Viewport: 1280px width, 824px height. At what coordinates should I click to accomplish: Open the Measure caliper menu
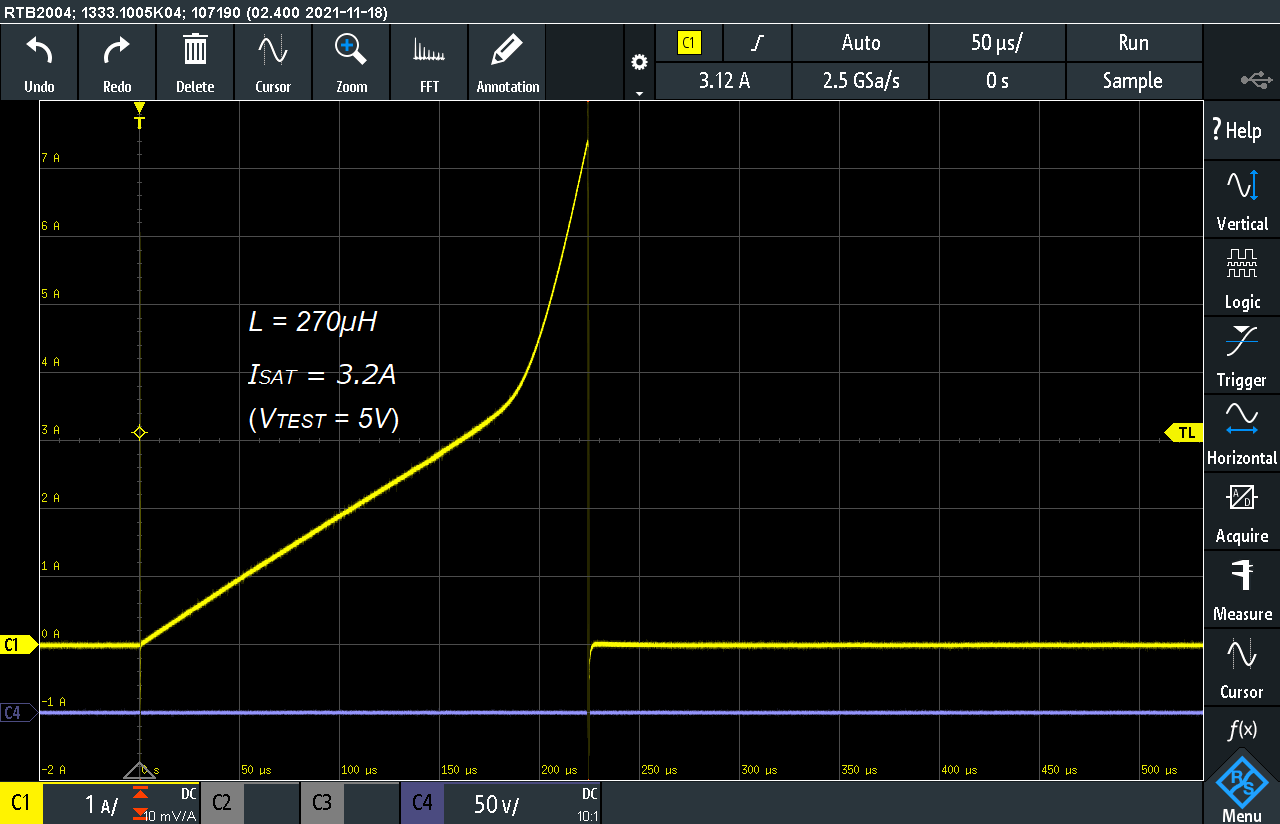click(x=1241, y=589)
